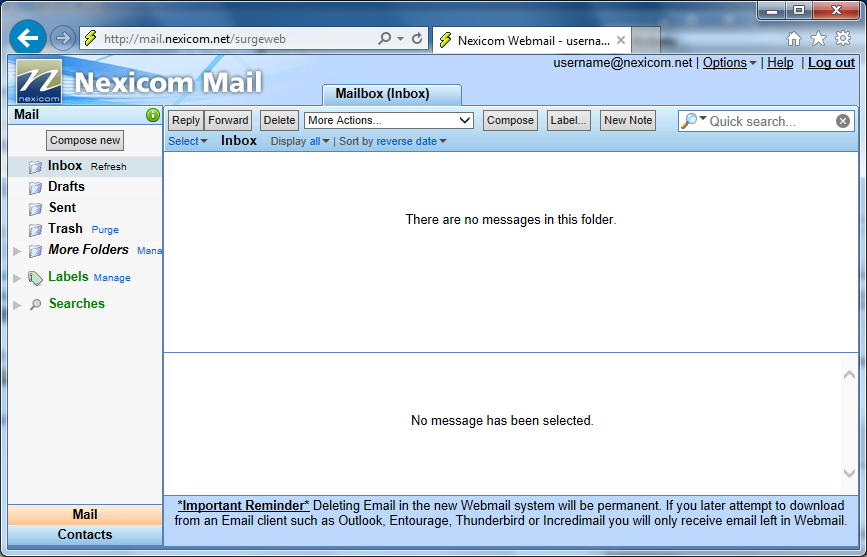Open browser tools gear icon
This screenshot has height=557, width=867.
(843, 38)
